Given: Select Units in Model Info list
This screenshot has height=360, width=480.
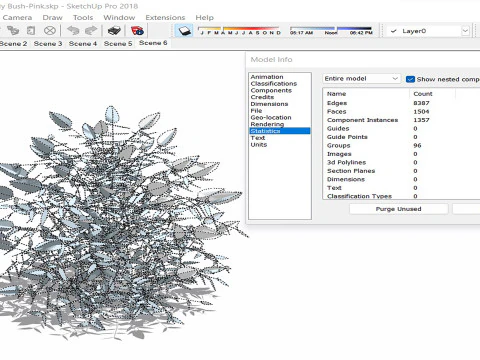Looking at the screenshot, I should pyautogui.click(x=259, y=145).
